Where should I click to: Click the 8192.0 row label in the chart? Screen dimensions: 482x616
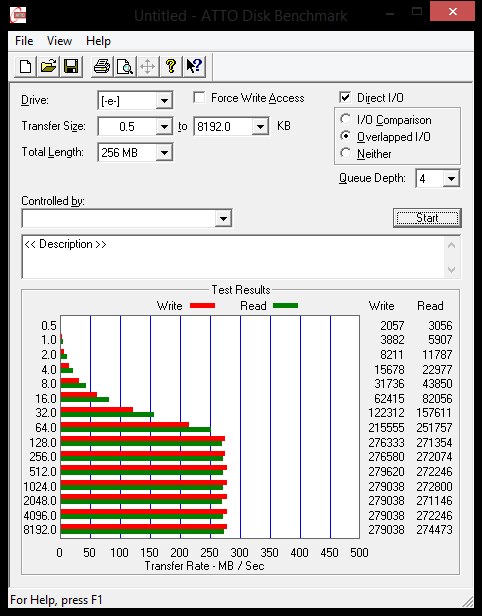coord(40,530)
